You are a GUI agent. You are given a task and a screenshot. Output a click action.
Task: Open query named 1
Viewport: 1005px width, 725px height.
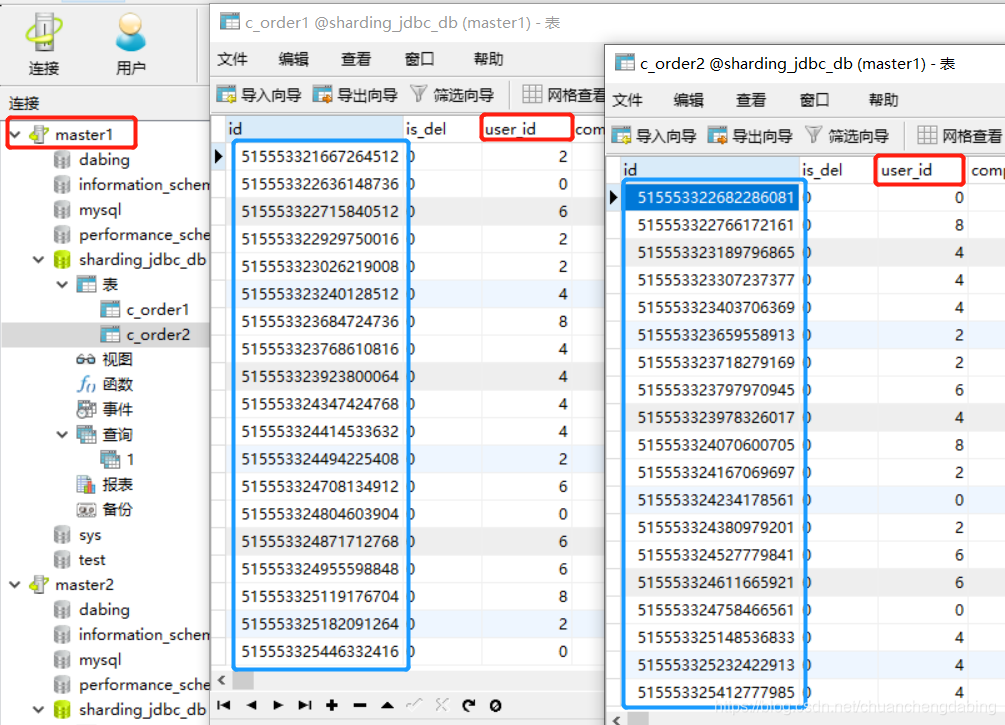click(130, 460)
